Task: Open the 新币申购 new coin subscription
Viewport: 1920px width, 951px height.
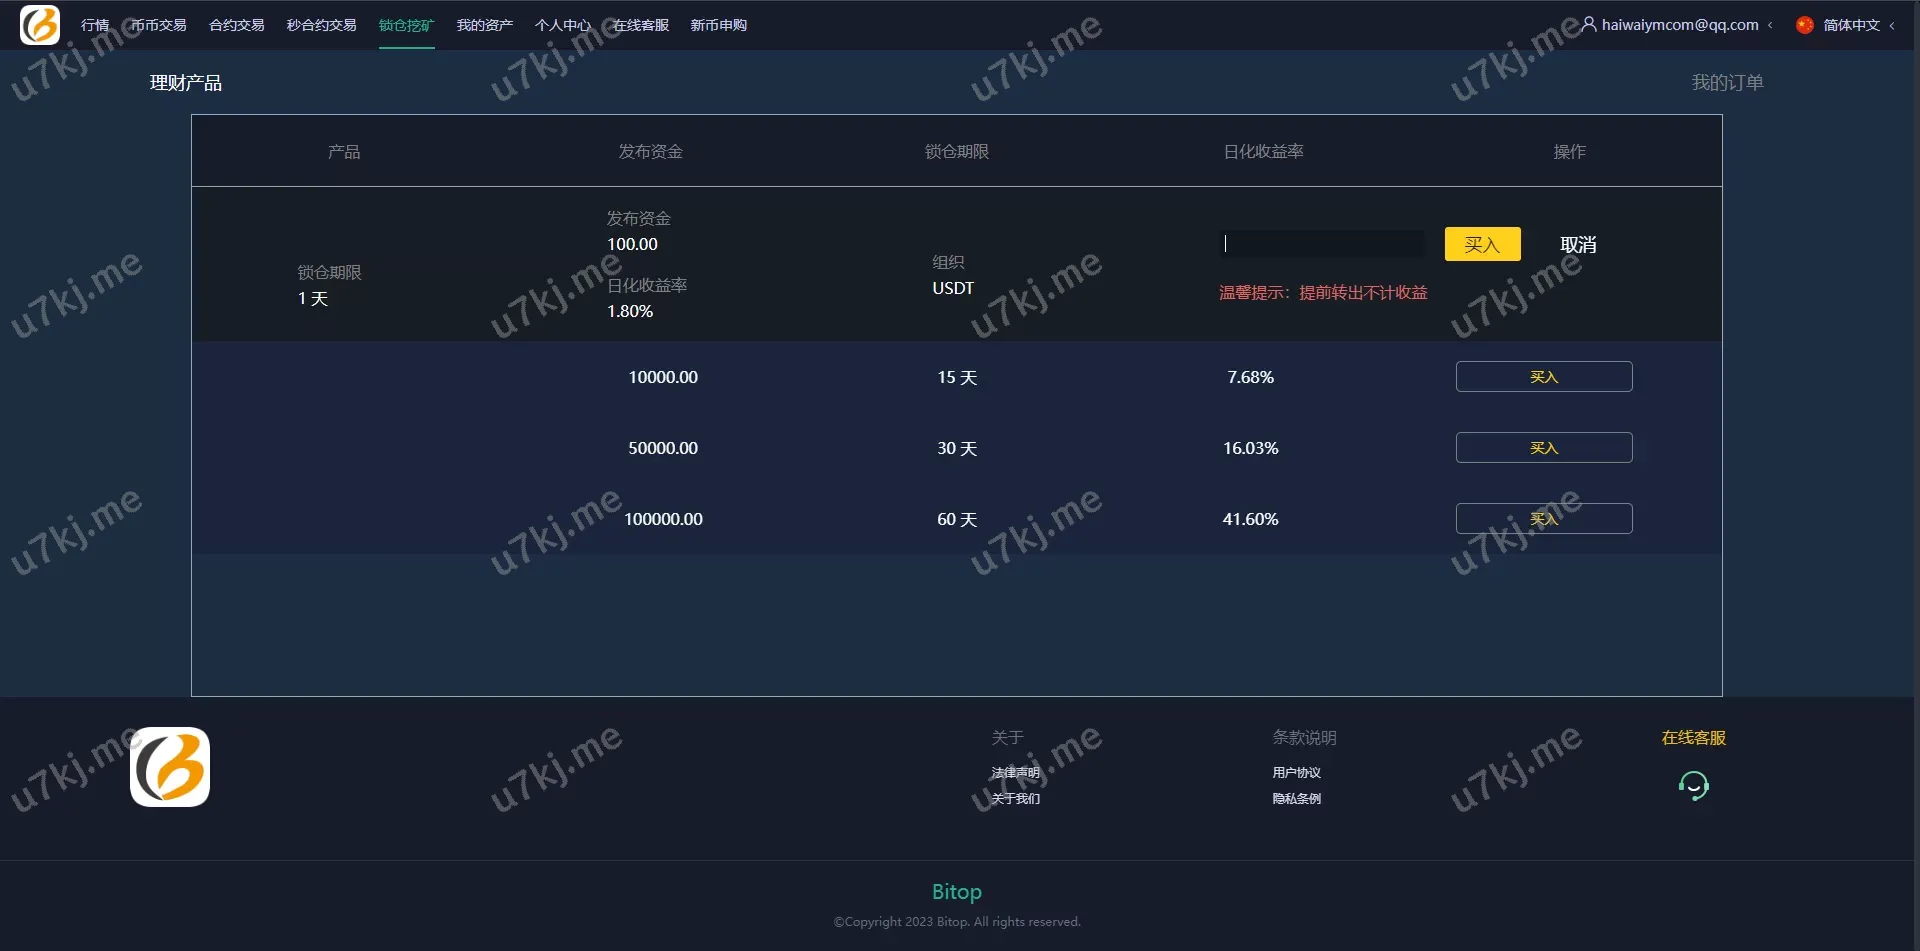Action: (x=719, y=25)
